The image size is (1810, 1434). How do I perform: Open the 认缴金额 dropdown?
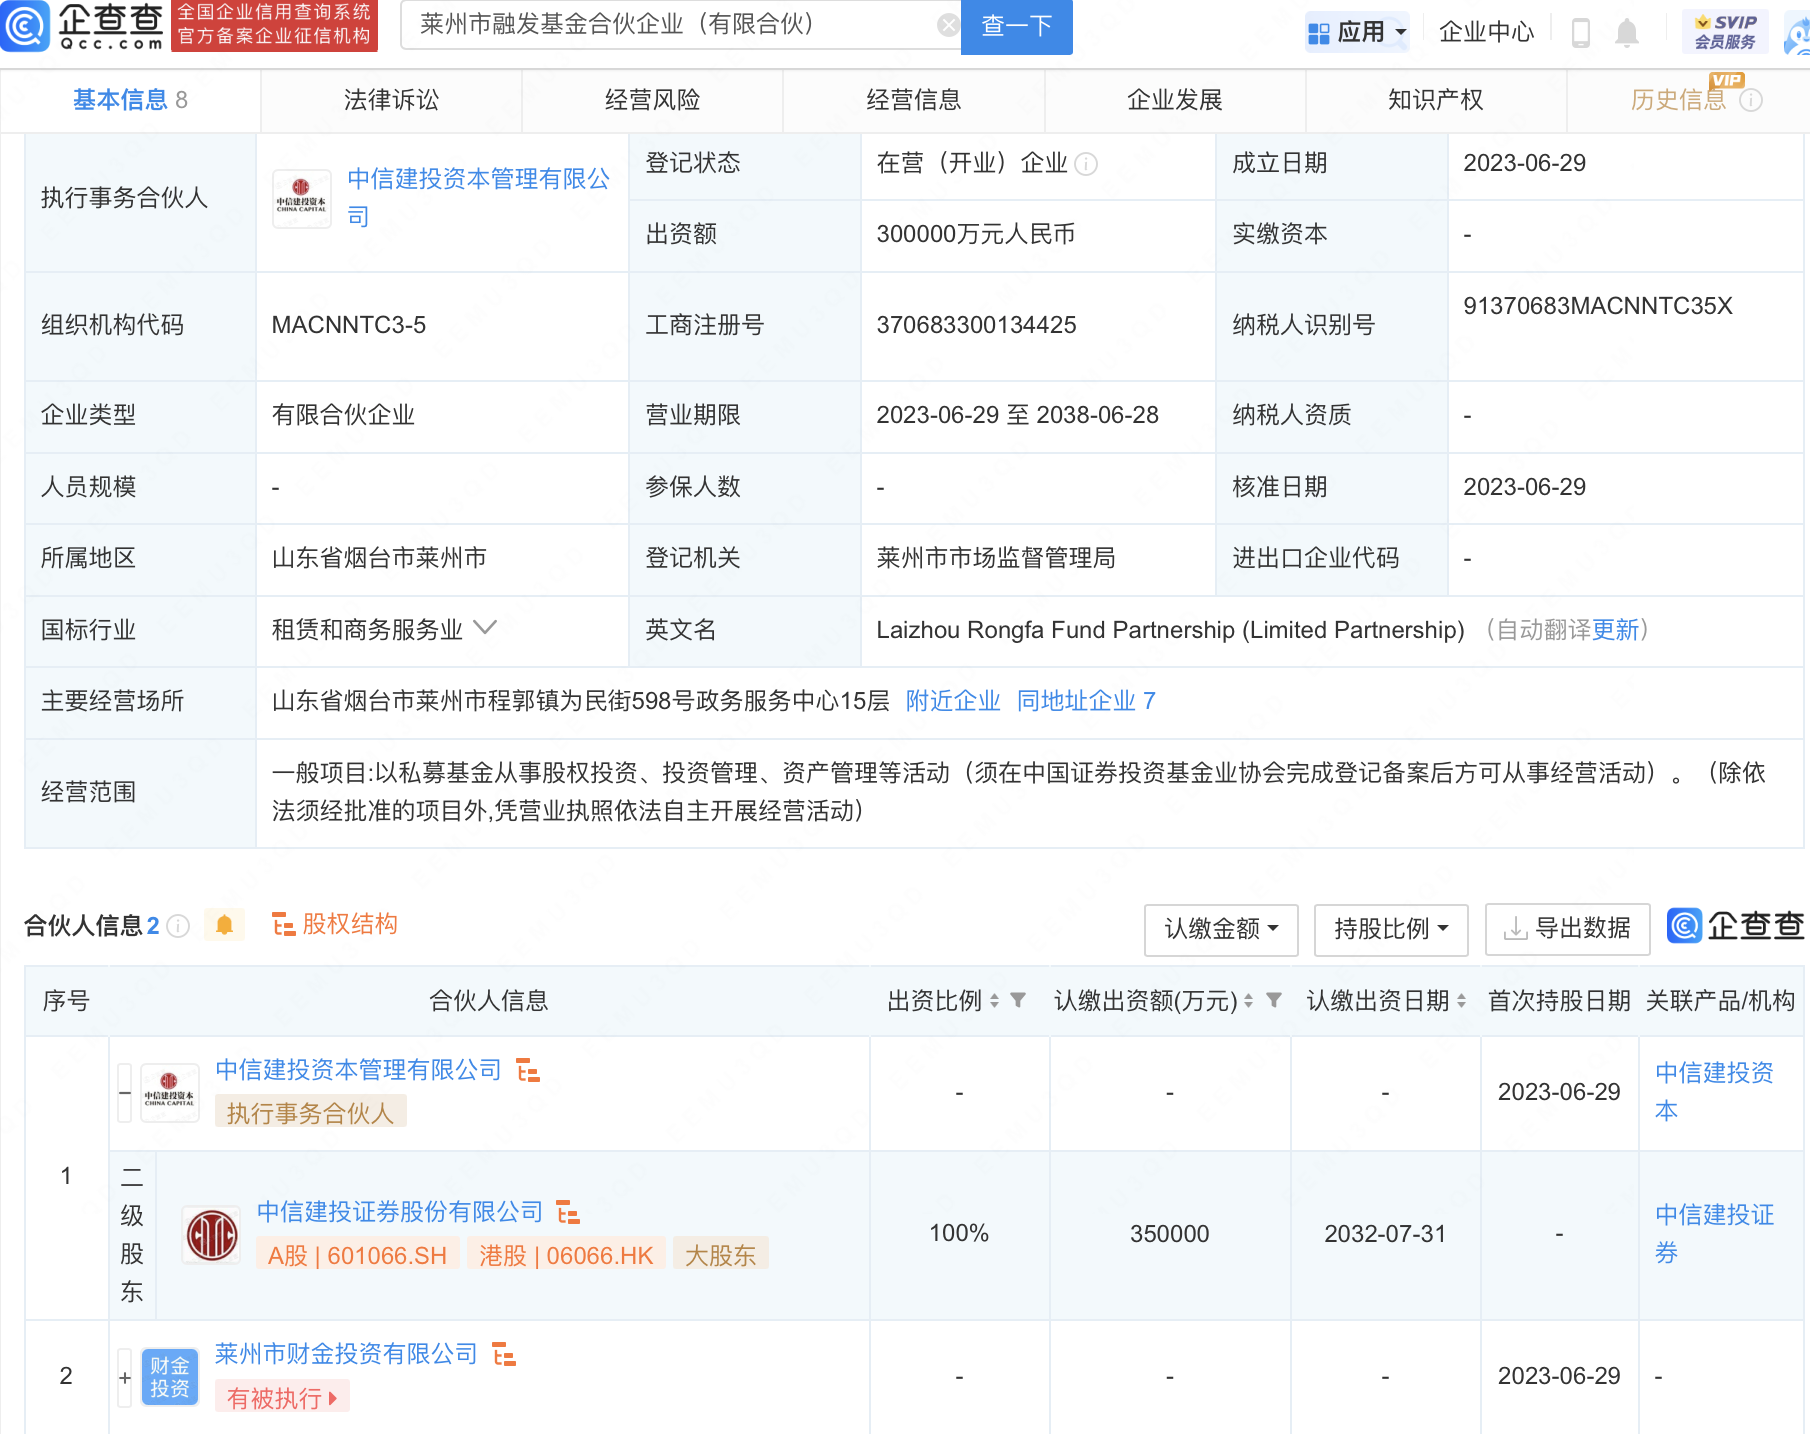[x=1221, y=929]
